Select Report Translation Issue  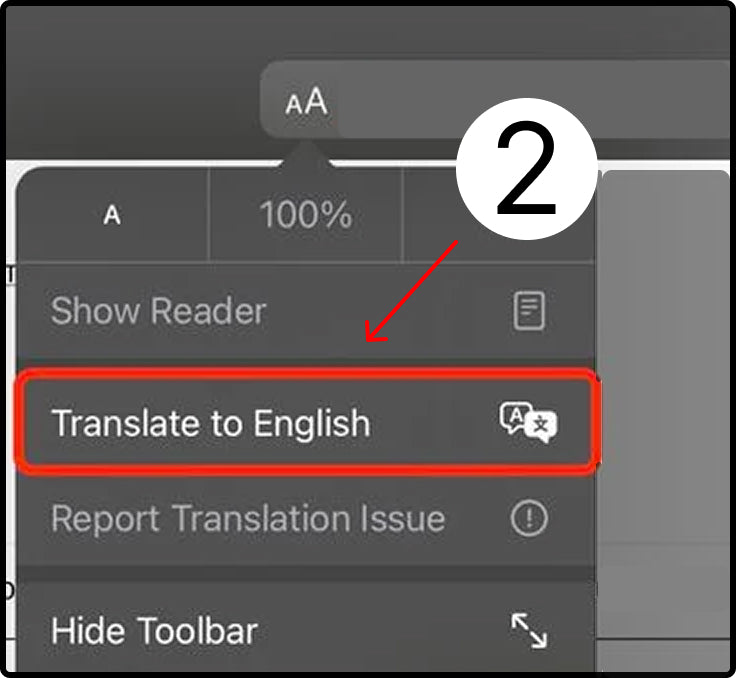[x=247, y=518]
